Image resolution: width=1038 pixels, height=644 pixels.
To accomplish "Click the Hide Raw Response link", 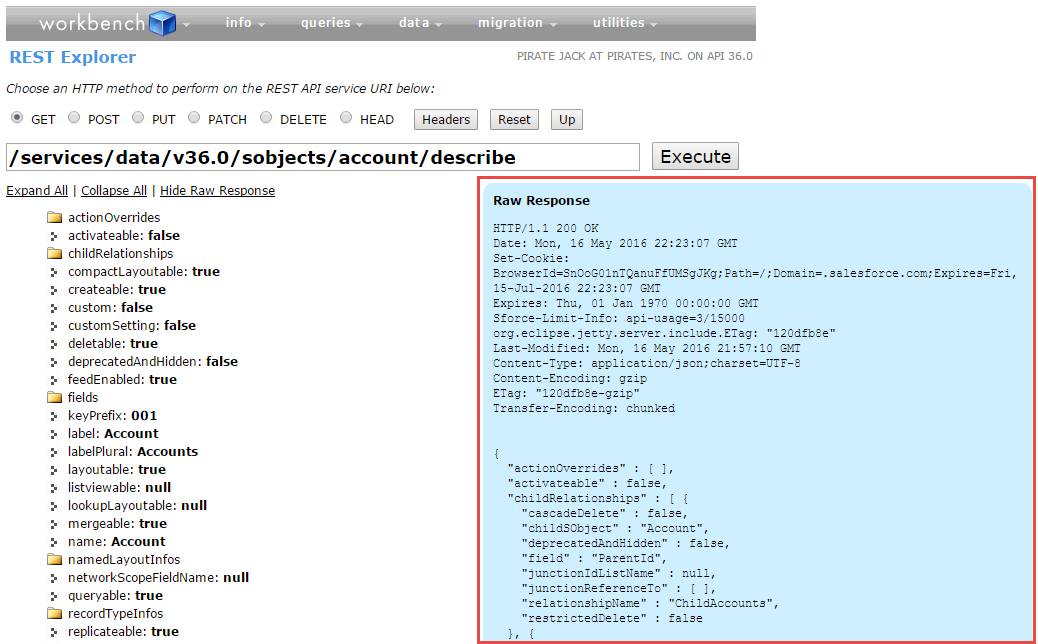I will point(217,191).
